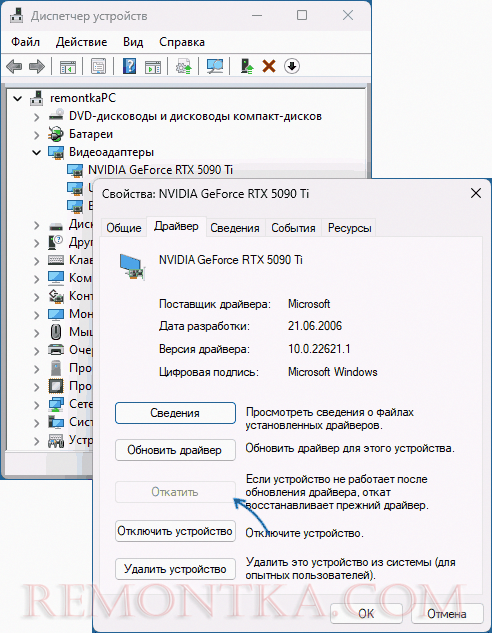Collapse the remontkaPC root node
Image resolution: width=492 pixels, height=633 pixels.
(18, 98)
